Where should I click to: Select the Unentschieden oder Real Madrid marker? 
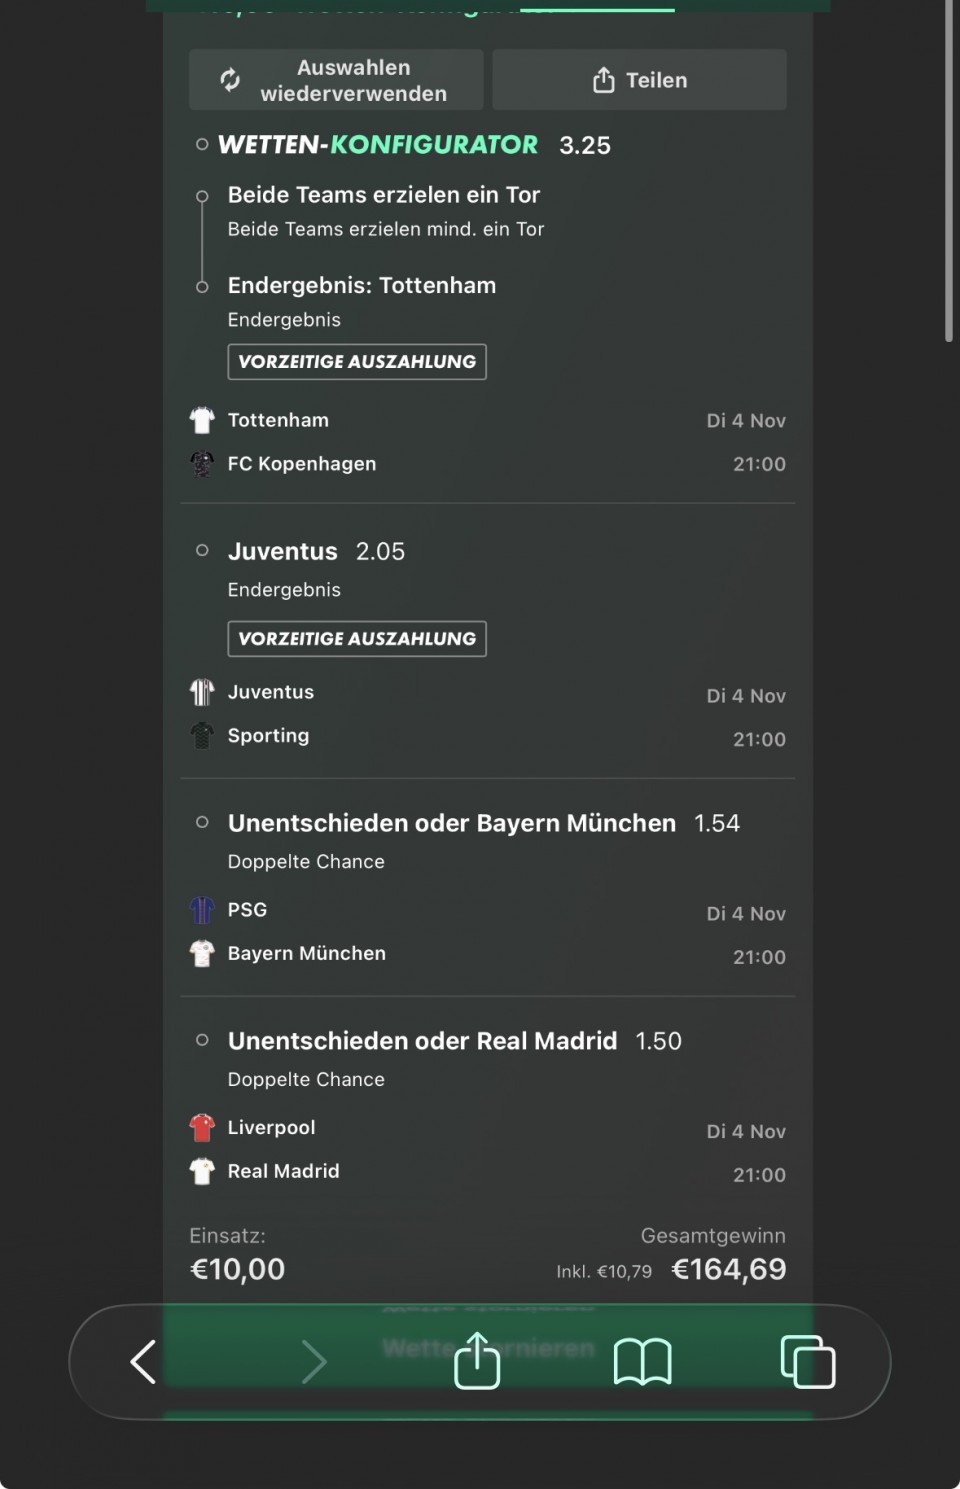(x=202, y=1040)
